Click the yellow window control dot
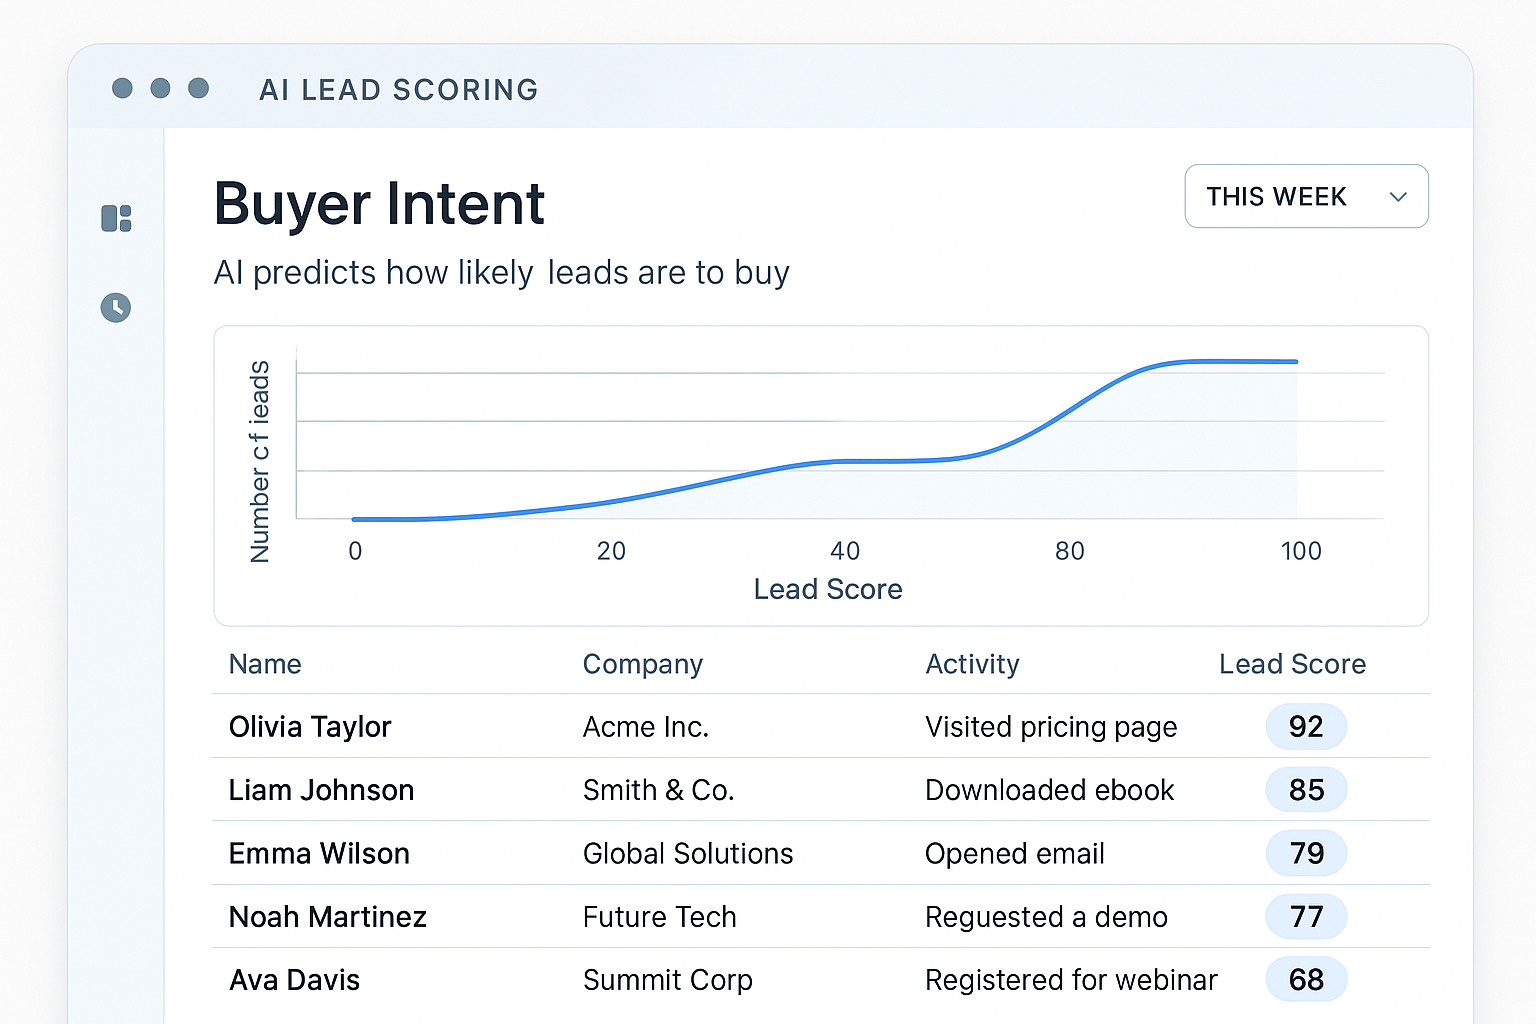 pos(161,88)
